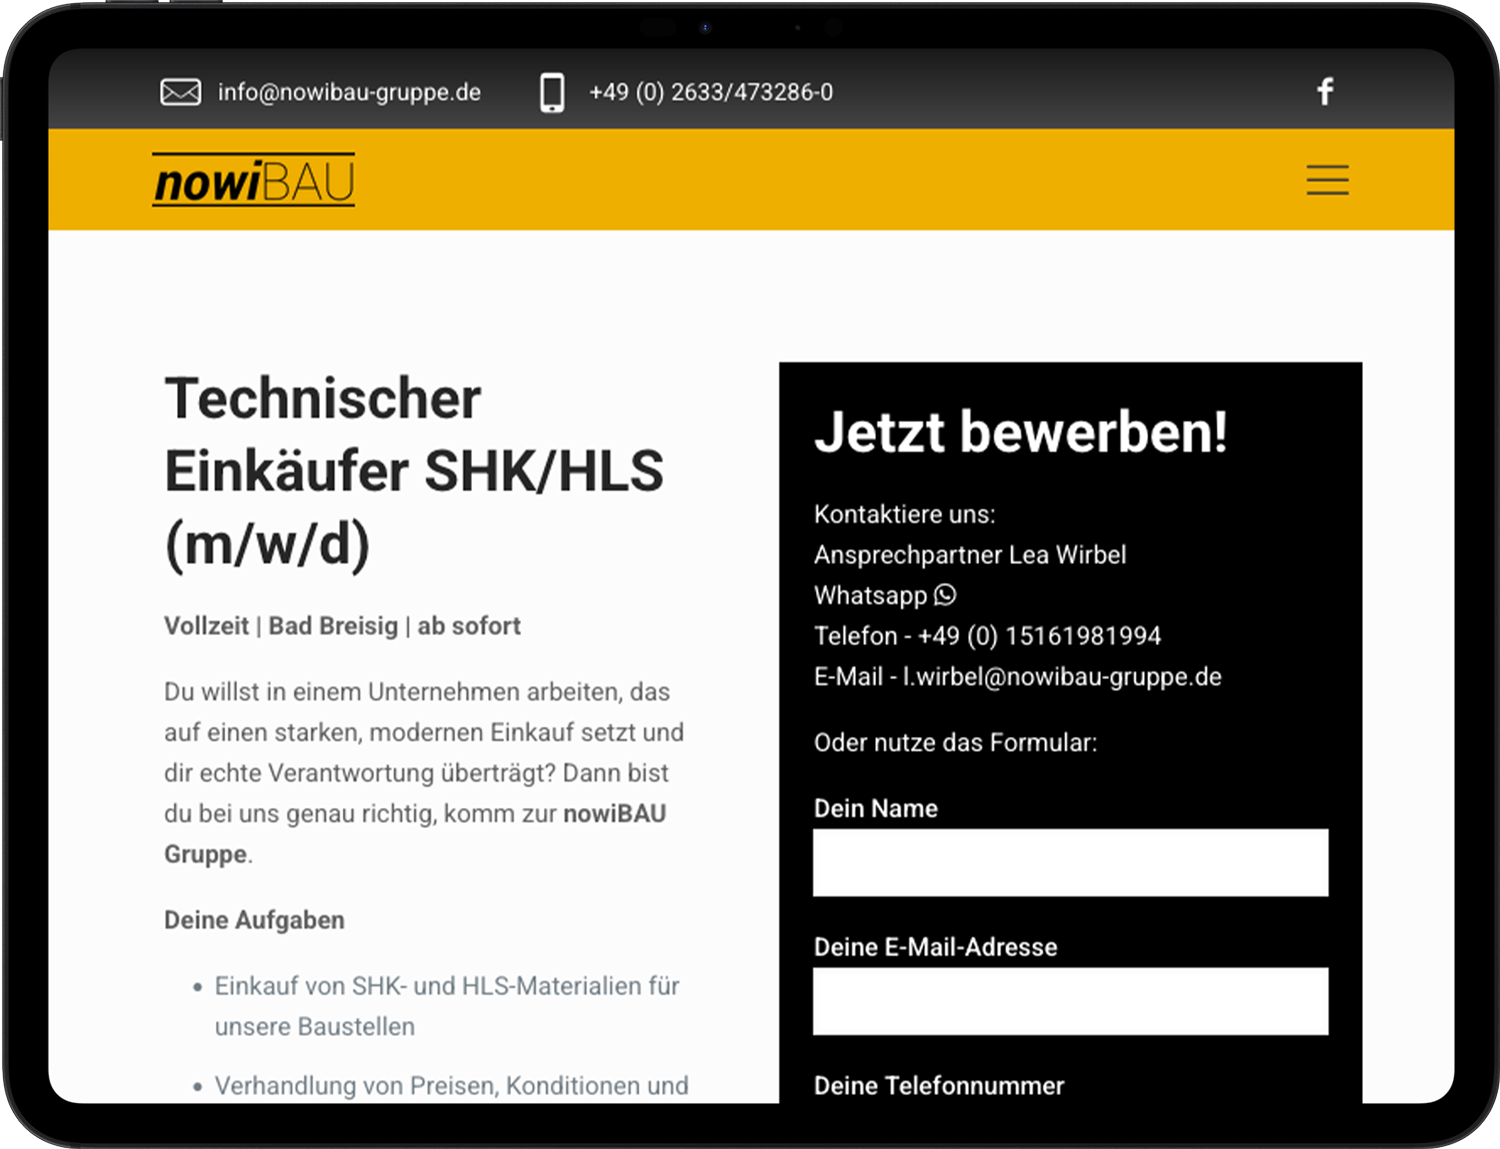Click the Jetzt bewerben! heading
Image resolution: width=1500 pixels, height=1149 pixels.
1021,432
